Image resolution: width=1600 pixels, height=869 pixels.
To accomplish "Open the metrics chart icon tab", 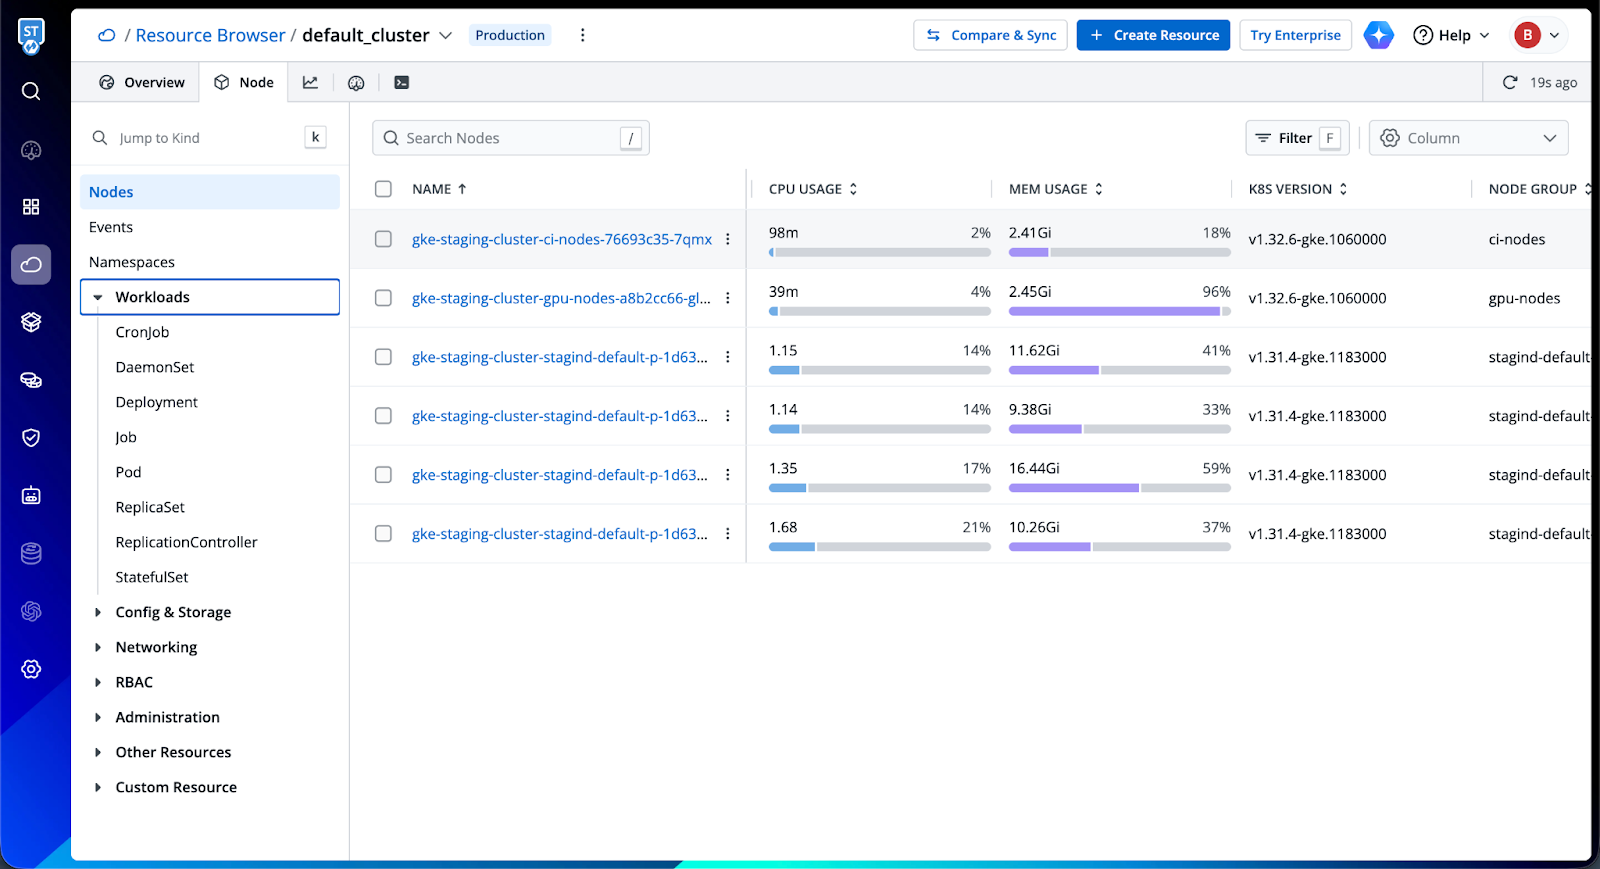I will [x=310, y=83].
